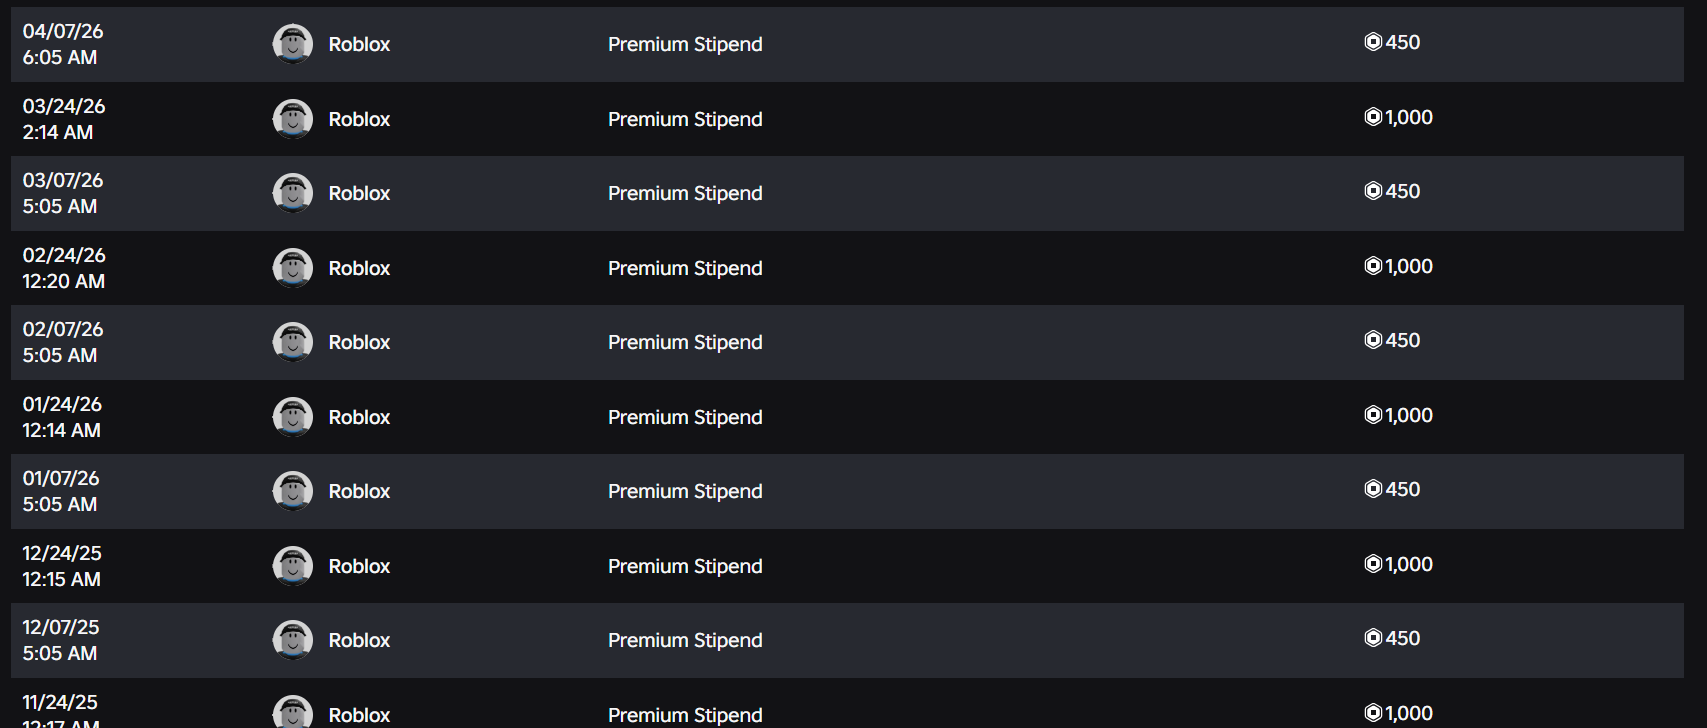Click the 1,000 amount in the 01/24/26 row

tap(1409, 415)
